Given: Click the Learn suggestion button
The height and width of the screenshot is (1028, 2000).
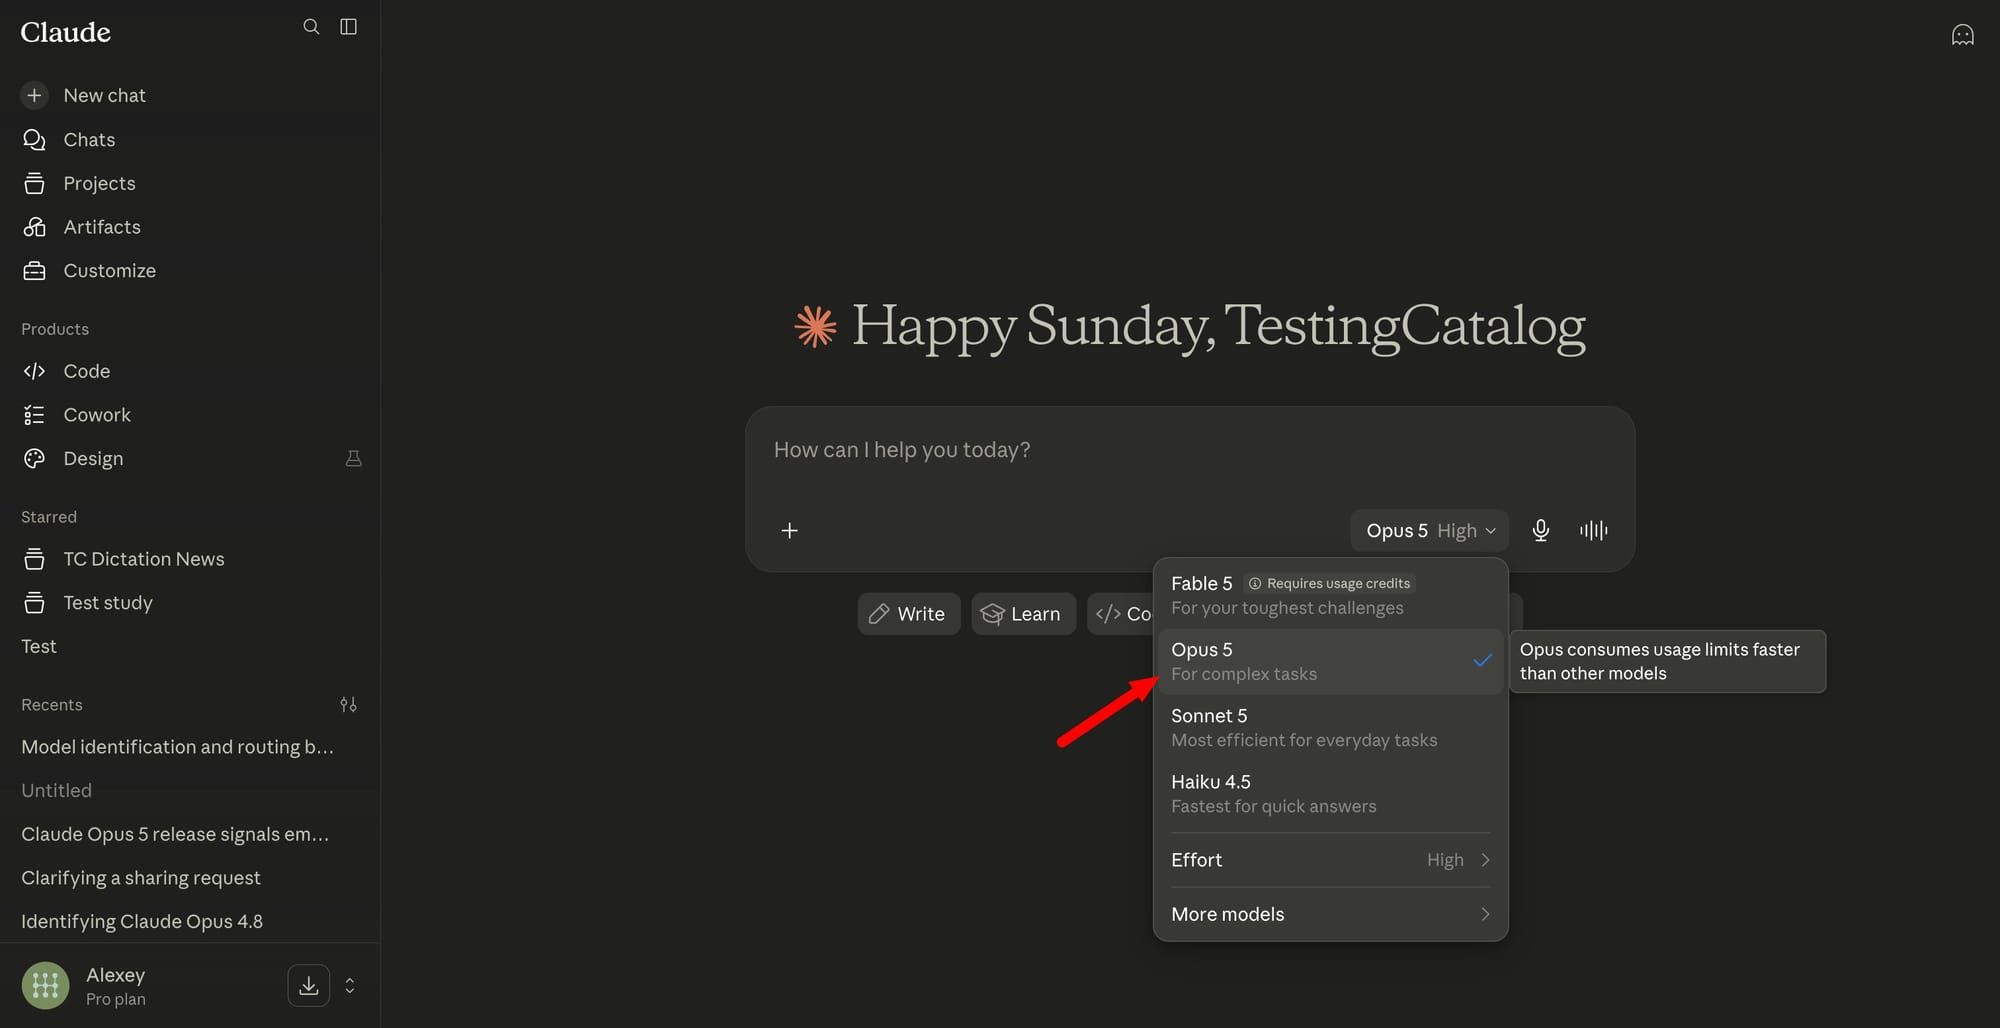Looking at the screenshot, I should tap(1023, 614).
